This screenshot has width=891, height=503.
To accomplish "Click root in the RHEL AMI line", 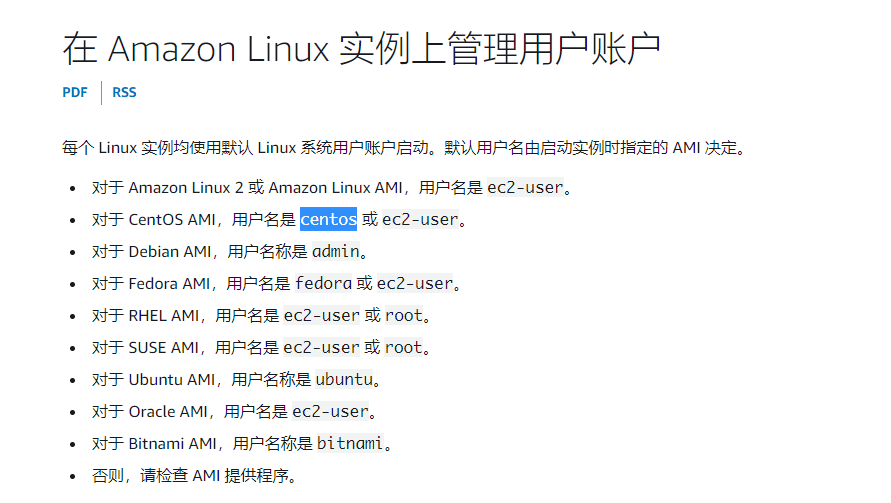I will pos(404,315).
